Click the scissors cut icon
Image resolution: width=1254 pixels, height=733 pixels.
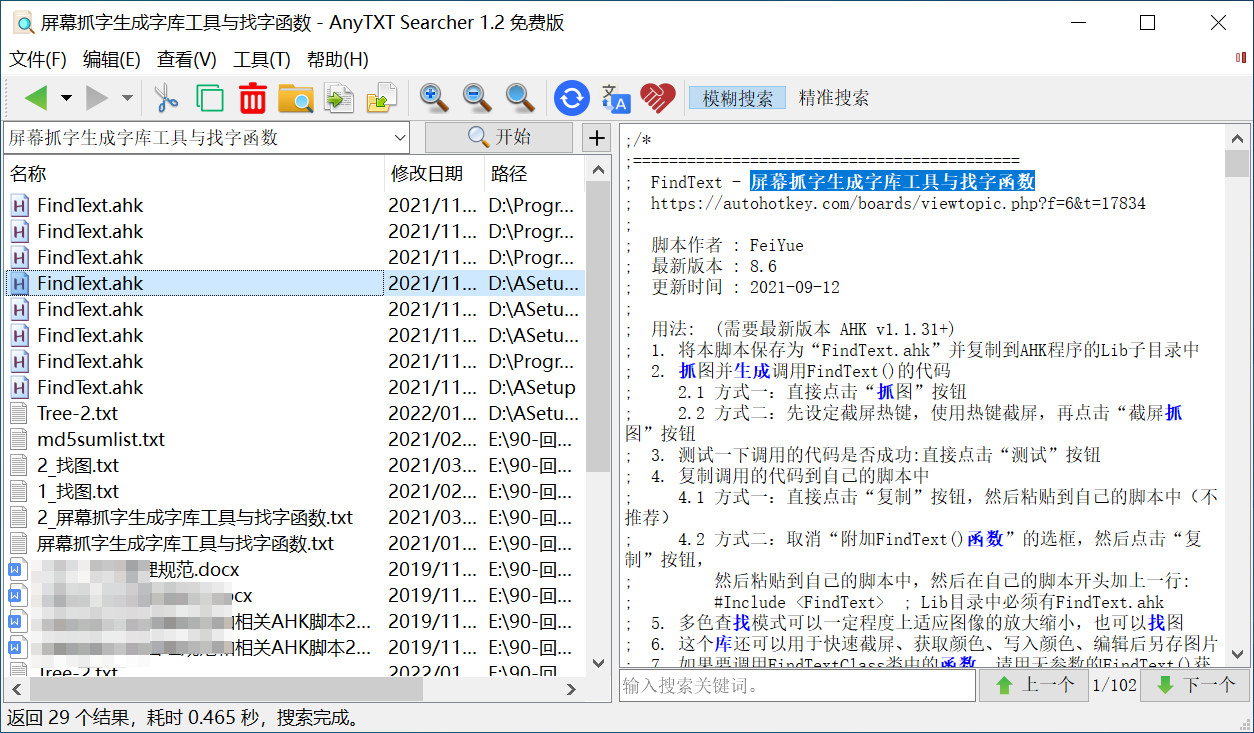point(165,98)
